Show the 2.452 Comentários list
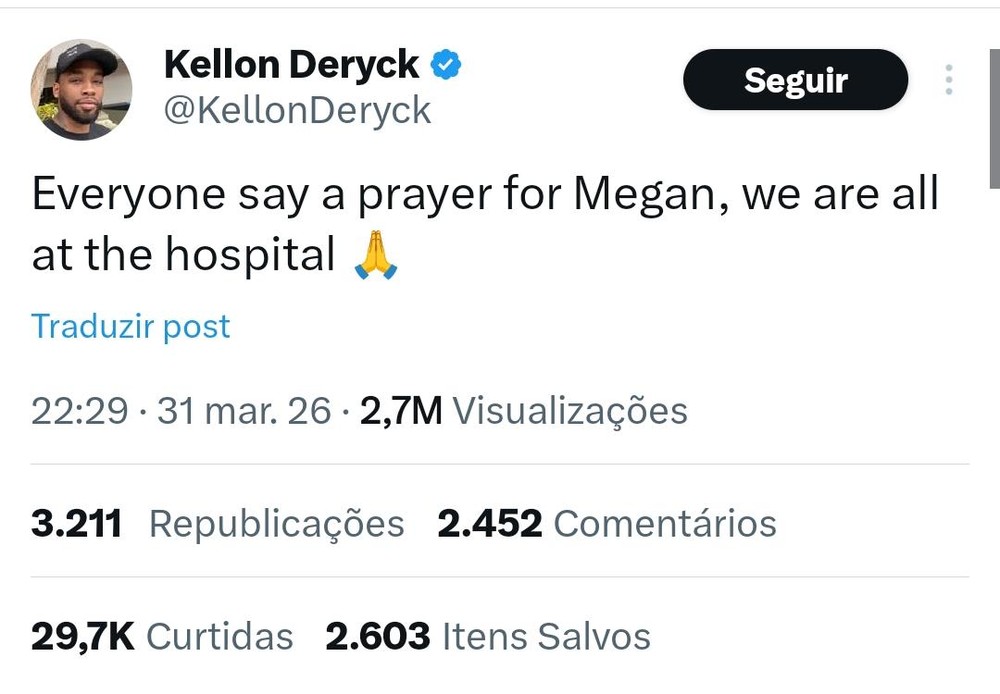The image size is (1000, 694). tap(606, 523)
